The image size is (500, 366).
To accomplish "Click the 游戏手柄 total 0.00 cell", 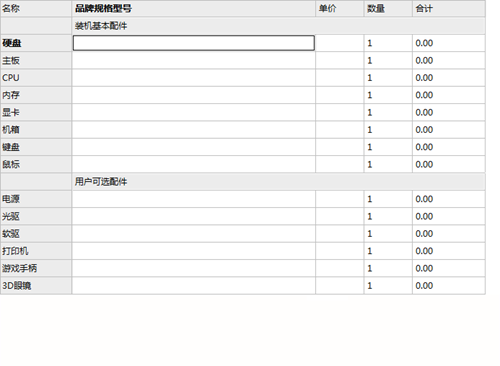I will (449, 268).
